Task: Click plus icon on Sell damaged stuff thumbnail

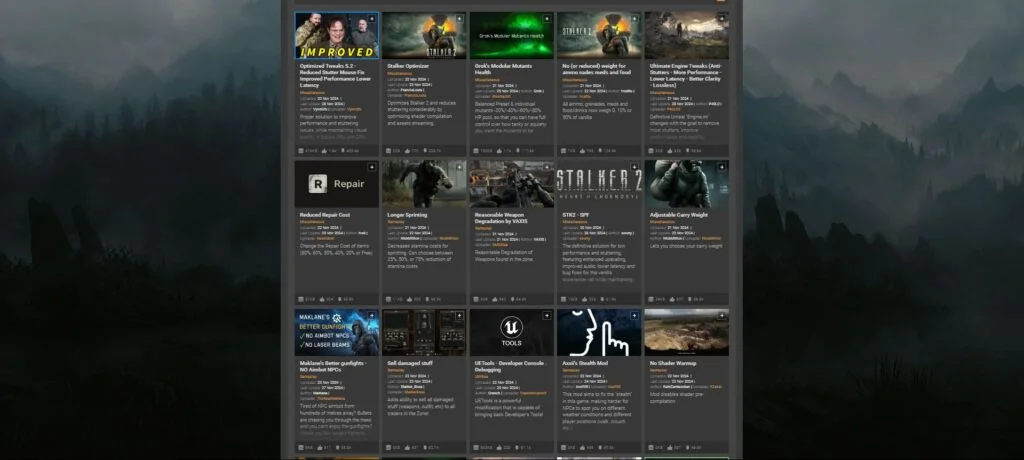Action: click(x=459, y=316)
